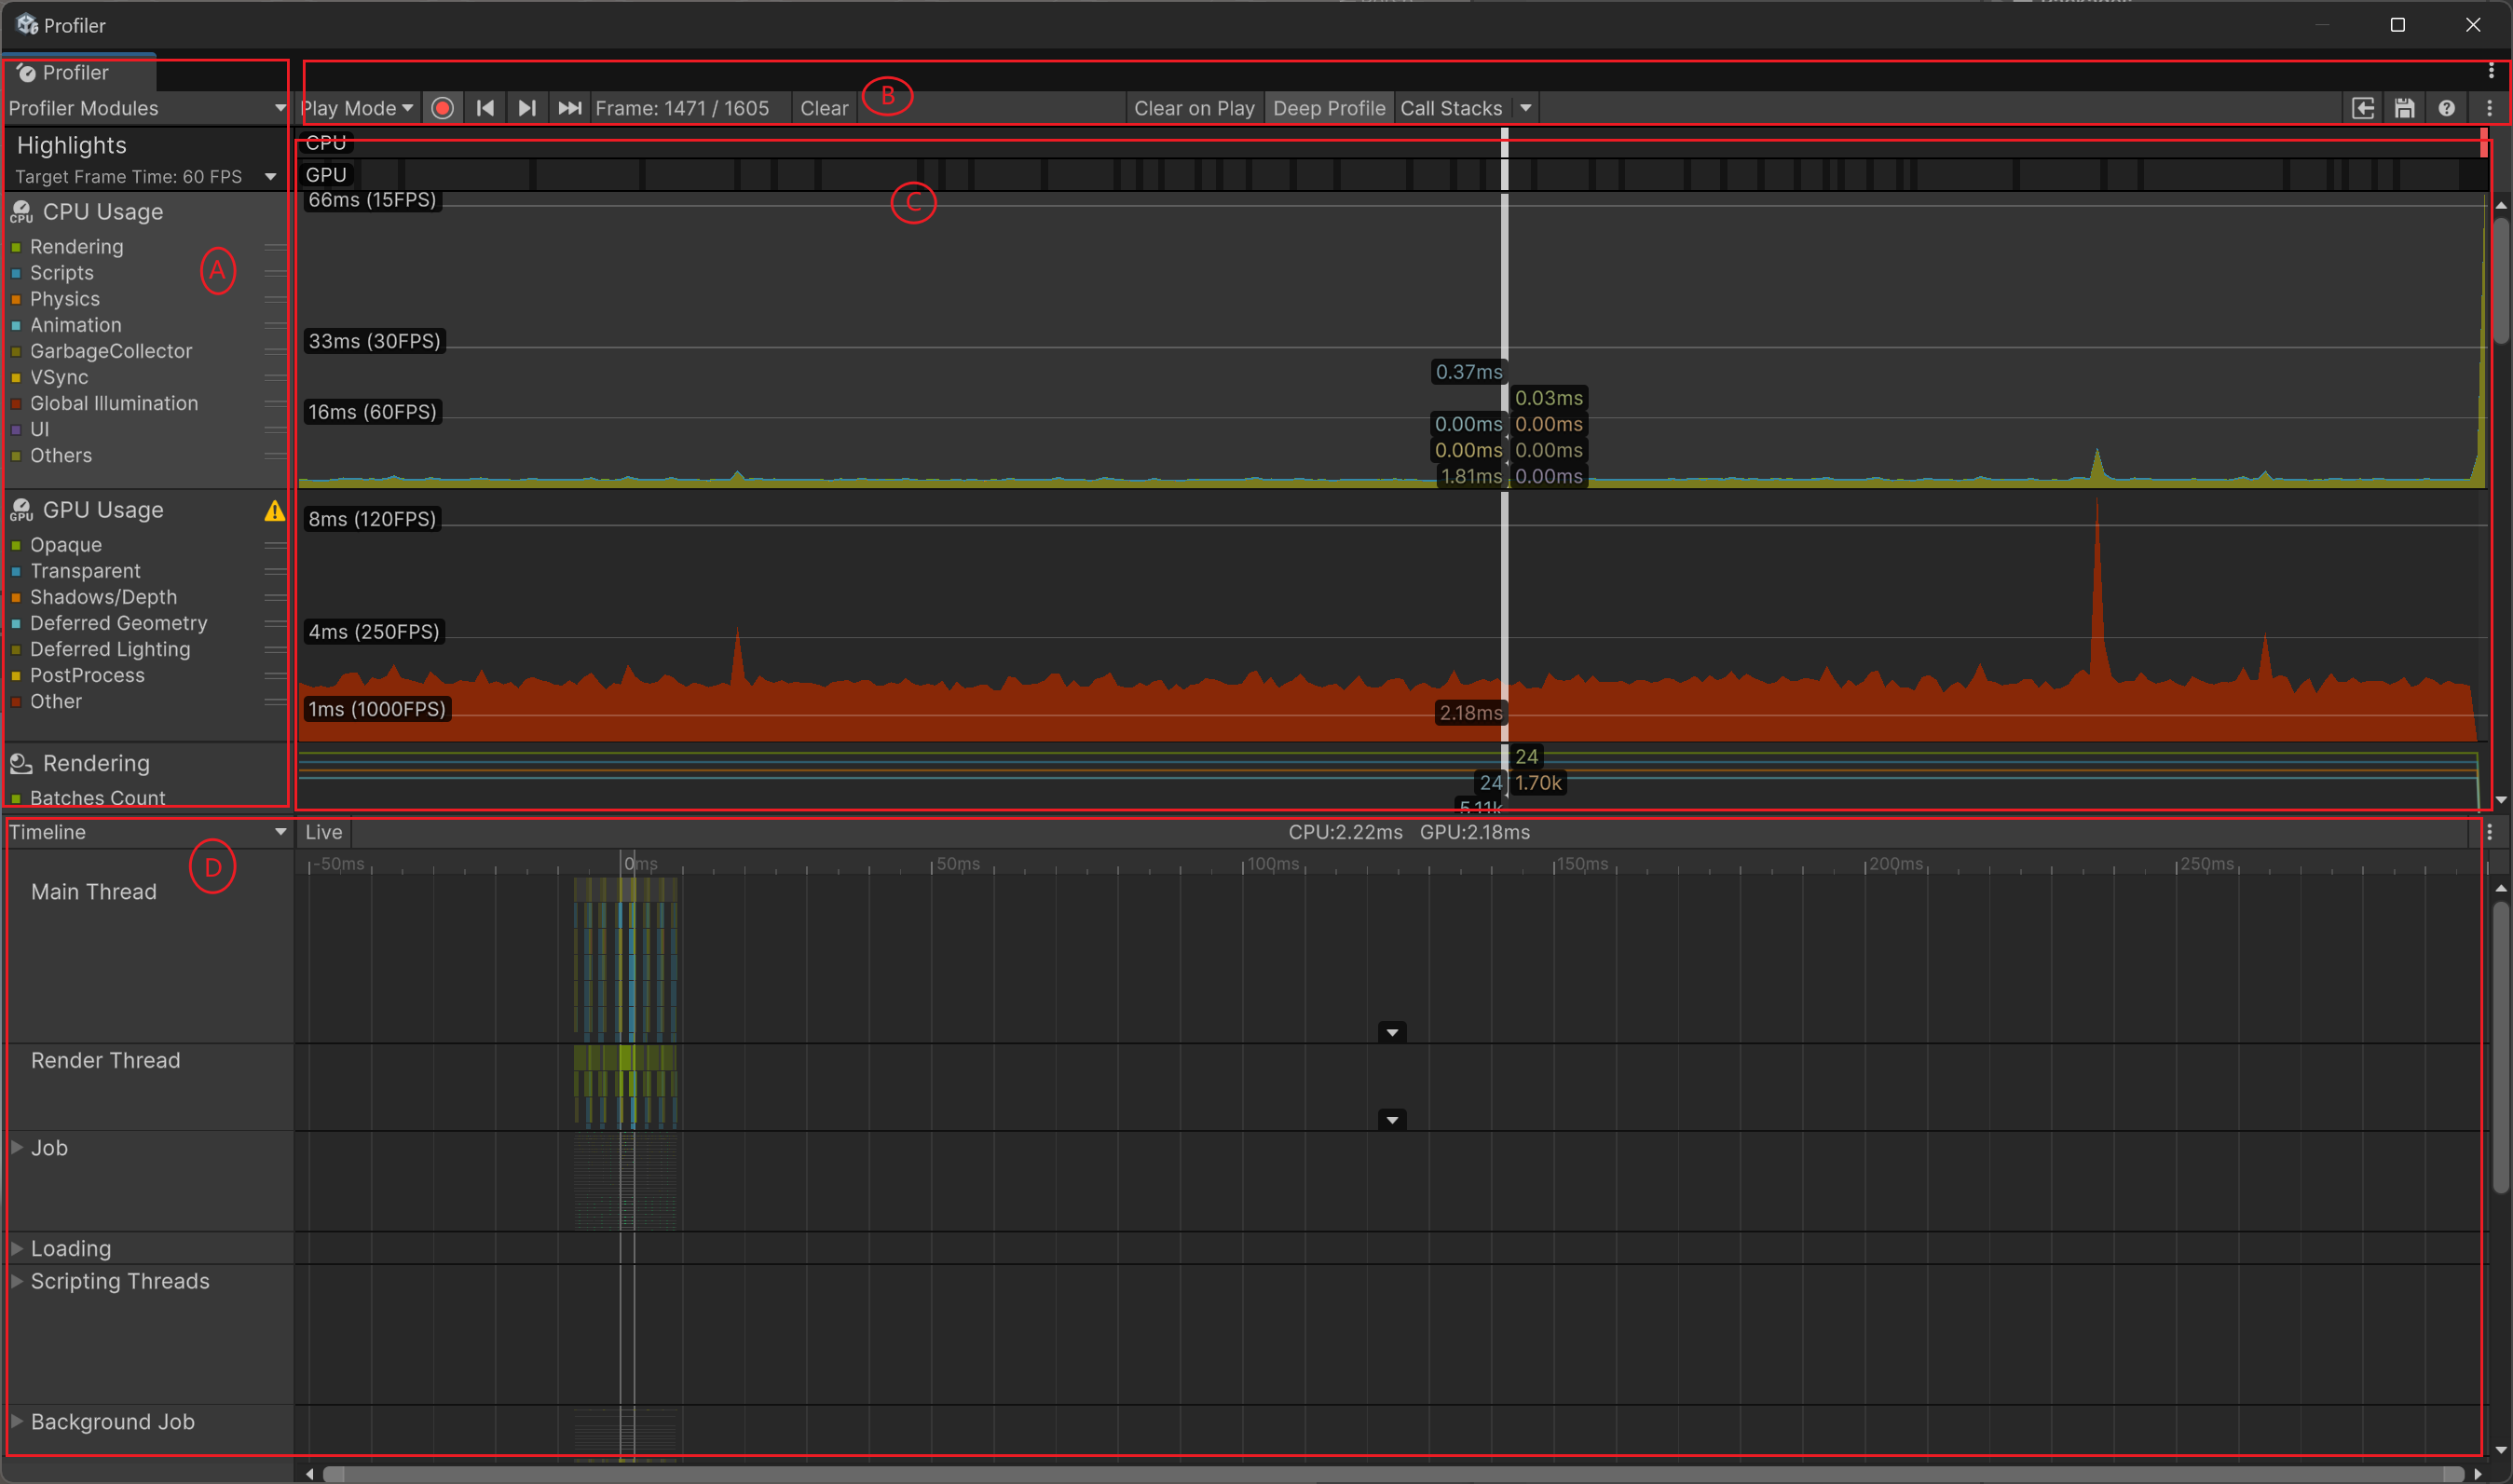Image resolution: width=2513 pixels, height=1484 pixels.
Task: Open the Profiler Modules dropdown
Action: click(x=146, y=108)
